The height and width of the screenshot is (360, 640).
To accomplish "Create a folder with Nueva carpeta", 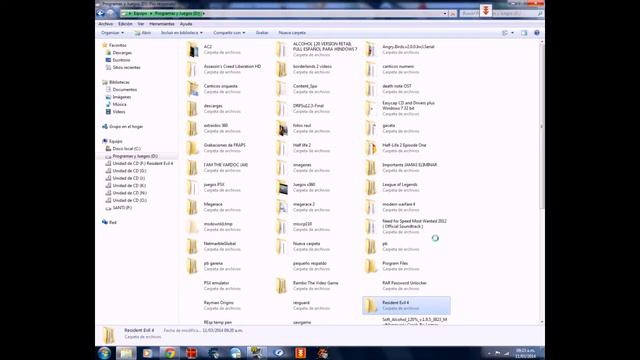I will [x=292, y=33].
